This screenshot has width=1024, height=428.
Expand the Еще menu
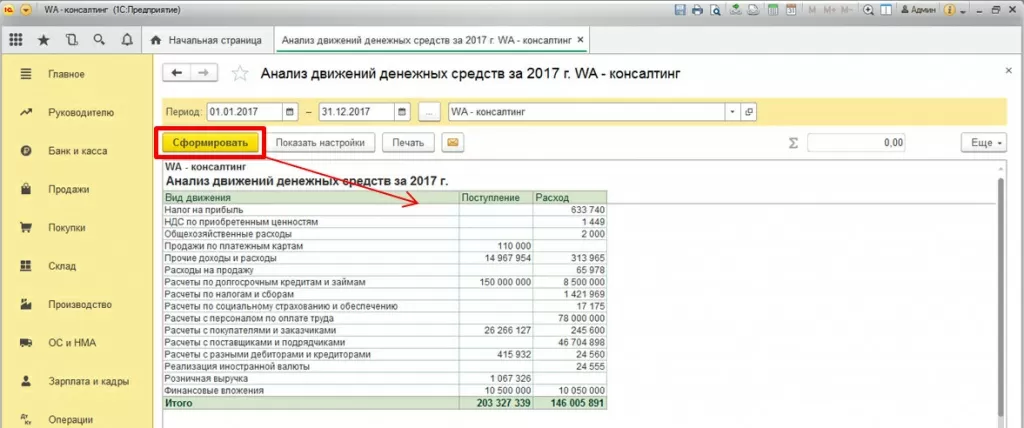click(983, 142)
